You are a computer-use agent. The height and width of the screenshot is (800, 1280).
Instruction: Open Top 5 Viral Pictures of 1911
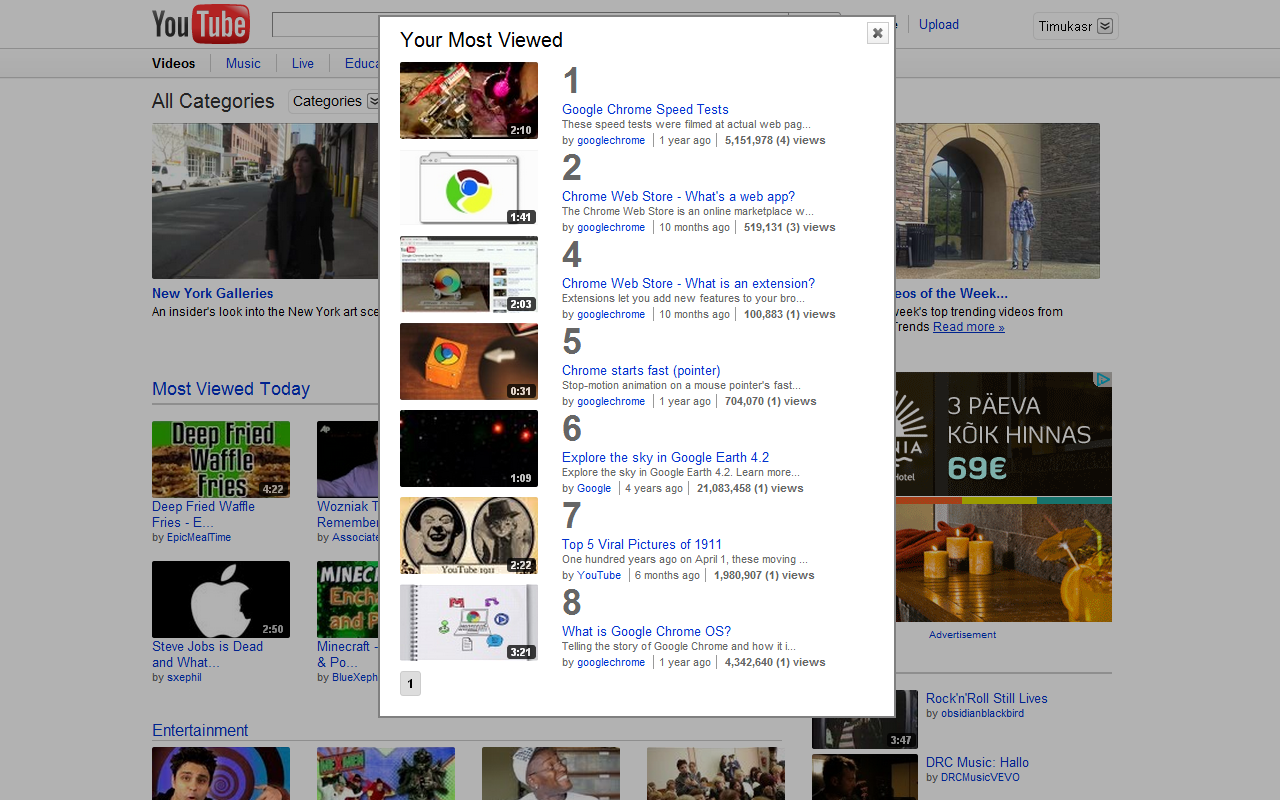pos(642,545)
